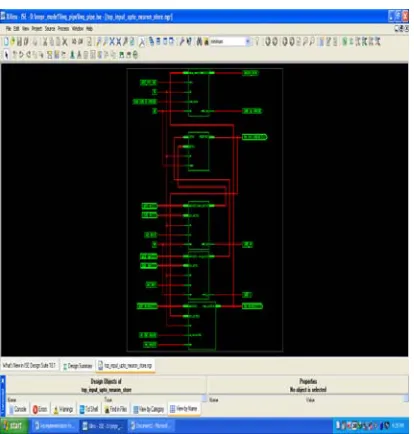Open the Tcl Shell tab

tap(89, 409)
